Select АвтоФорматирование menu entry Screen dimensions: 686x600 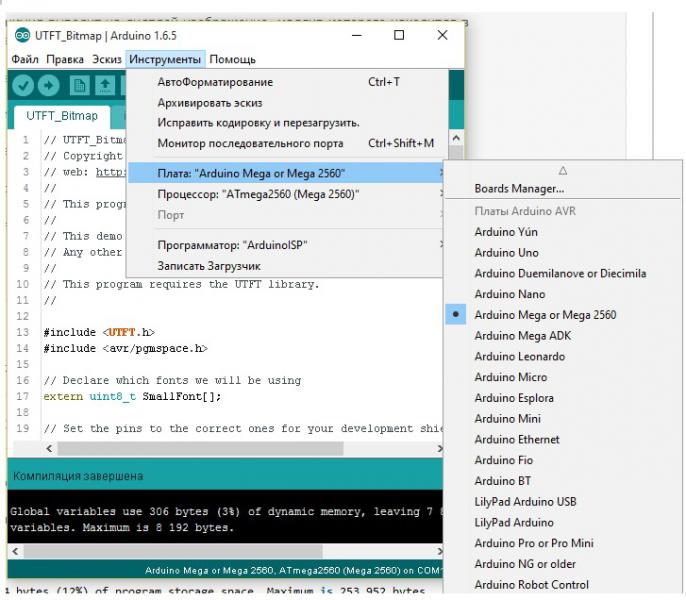[289, 82]
